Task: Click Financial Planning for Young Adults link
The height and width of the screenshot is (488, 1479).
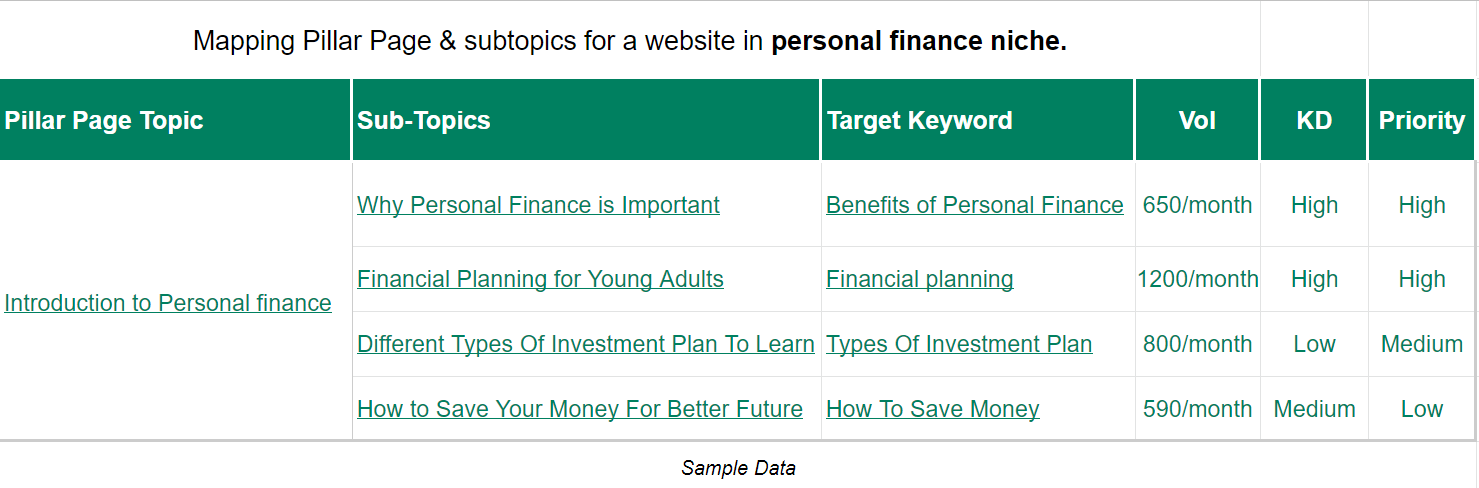Action: 540,279
